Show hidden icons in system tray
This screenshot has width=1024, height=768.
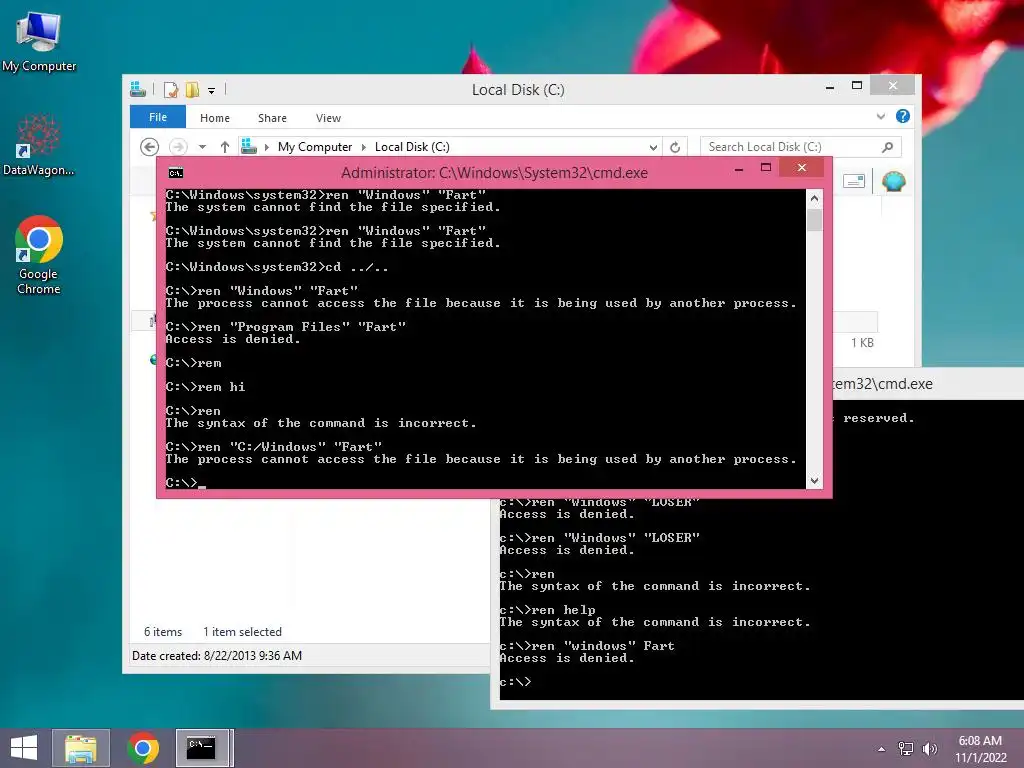(x=881, y=749)
